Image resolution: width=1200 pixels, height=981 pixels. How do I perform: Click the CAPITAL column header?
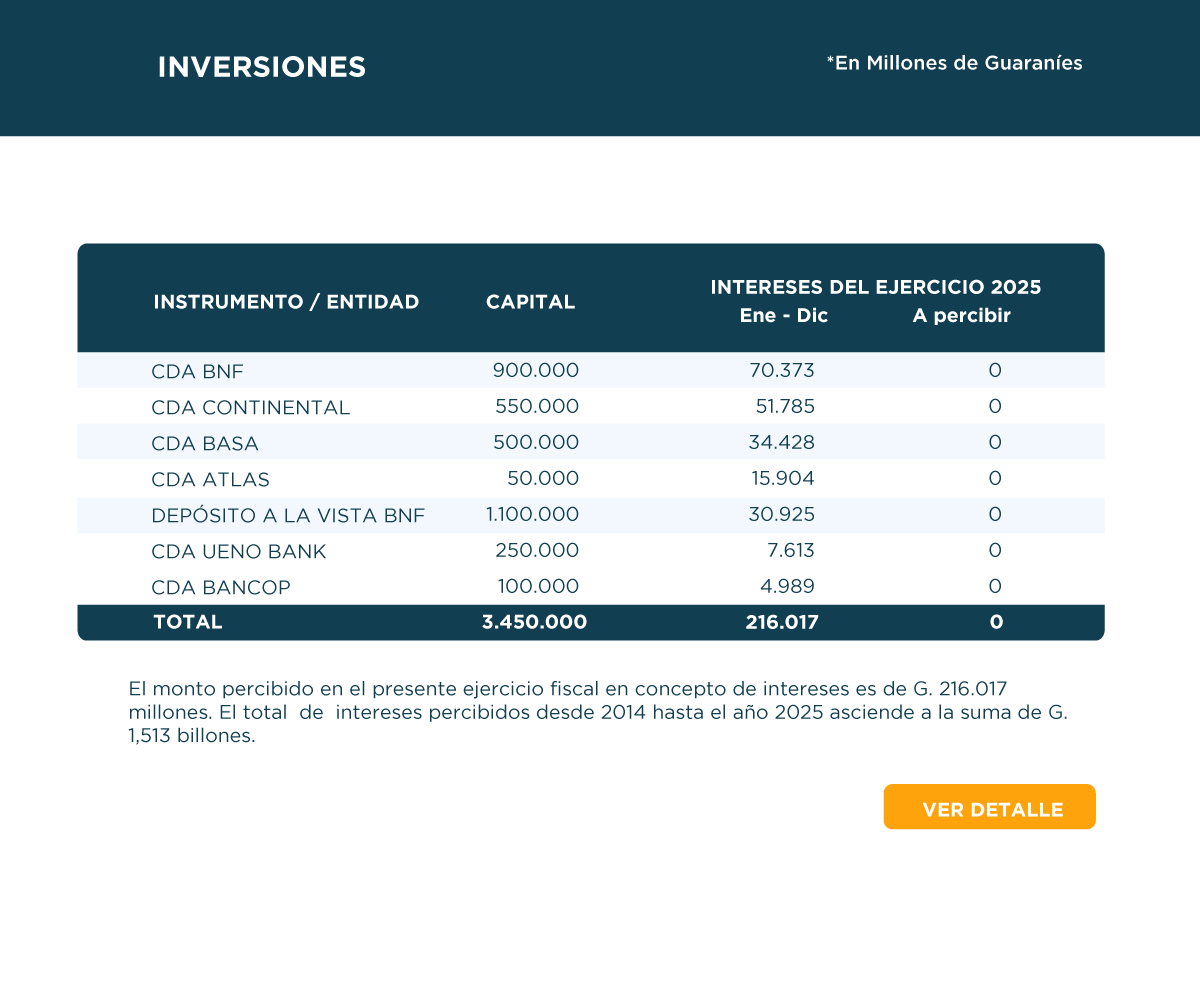point(530,302)
